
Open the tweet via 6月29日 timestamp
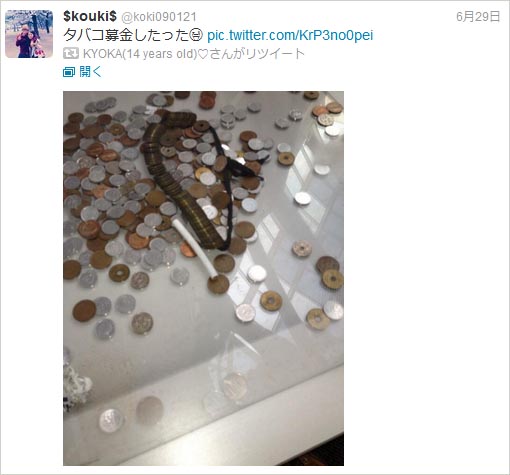pos(478,16)
